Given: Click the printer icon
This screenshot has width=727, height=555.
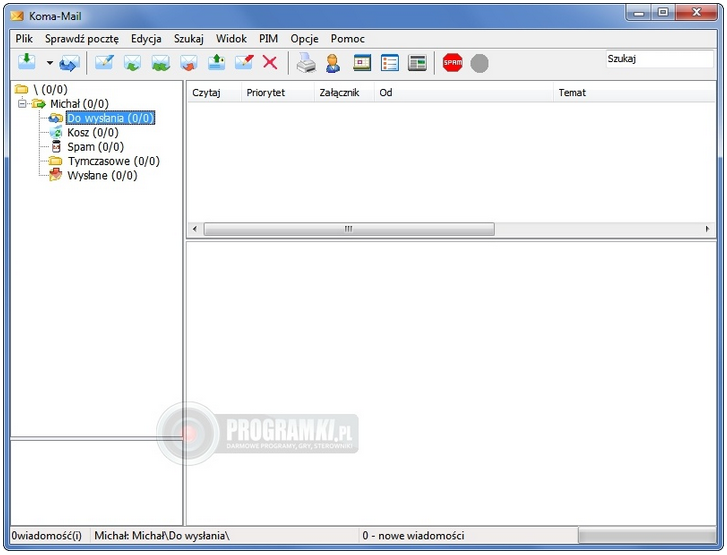Looking at the screenshot, I should (x=306, y=63).
